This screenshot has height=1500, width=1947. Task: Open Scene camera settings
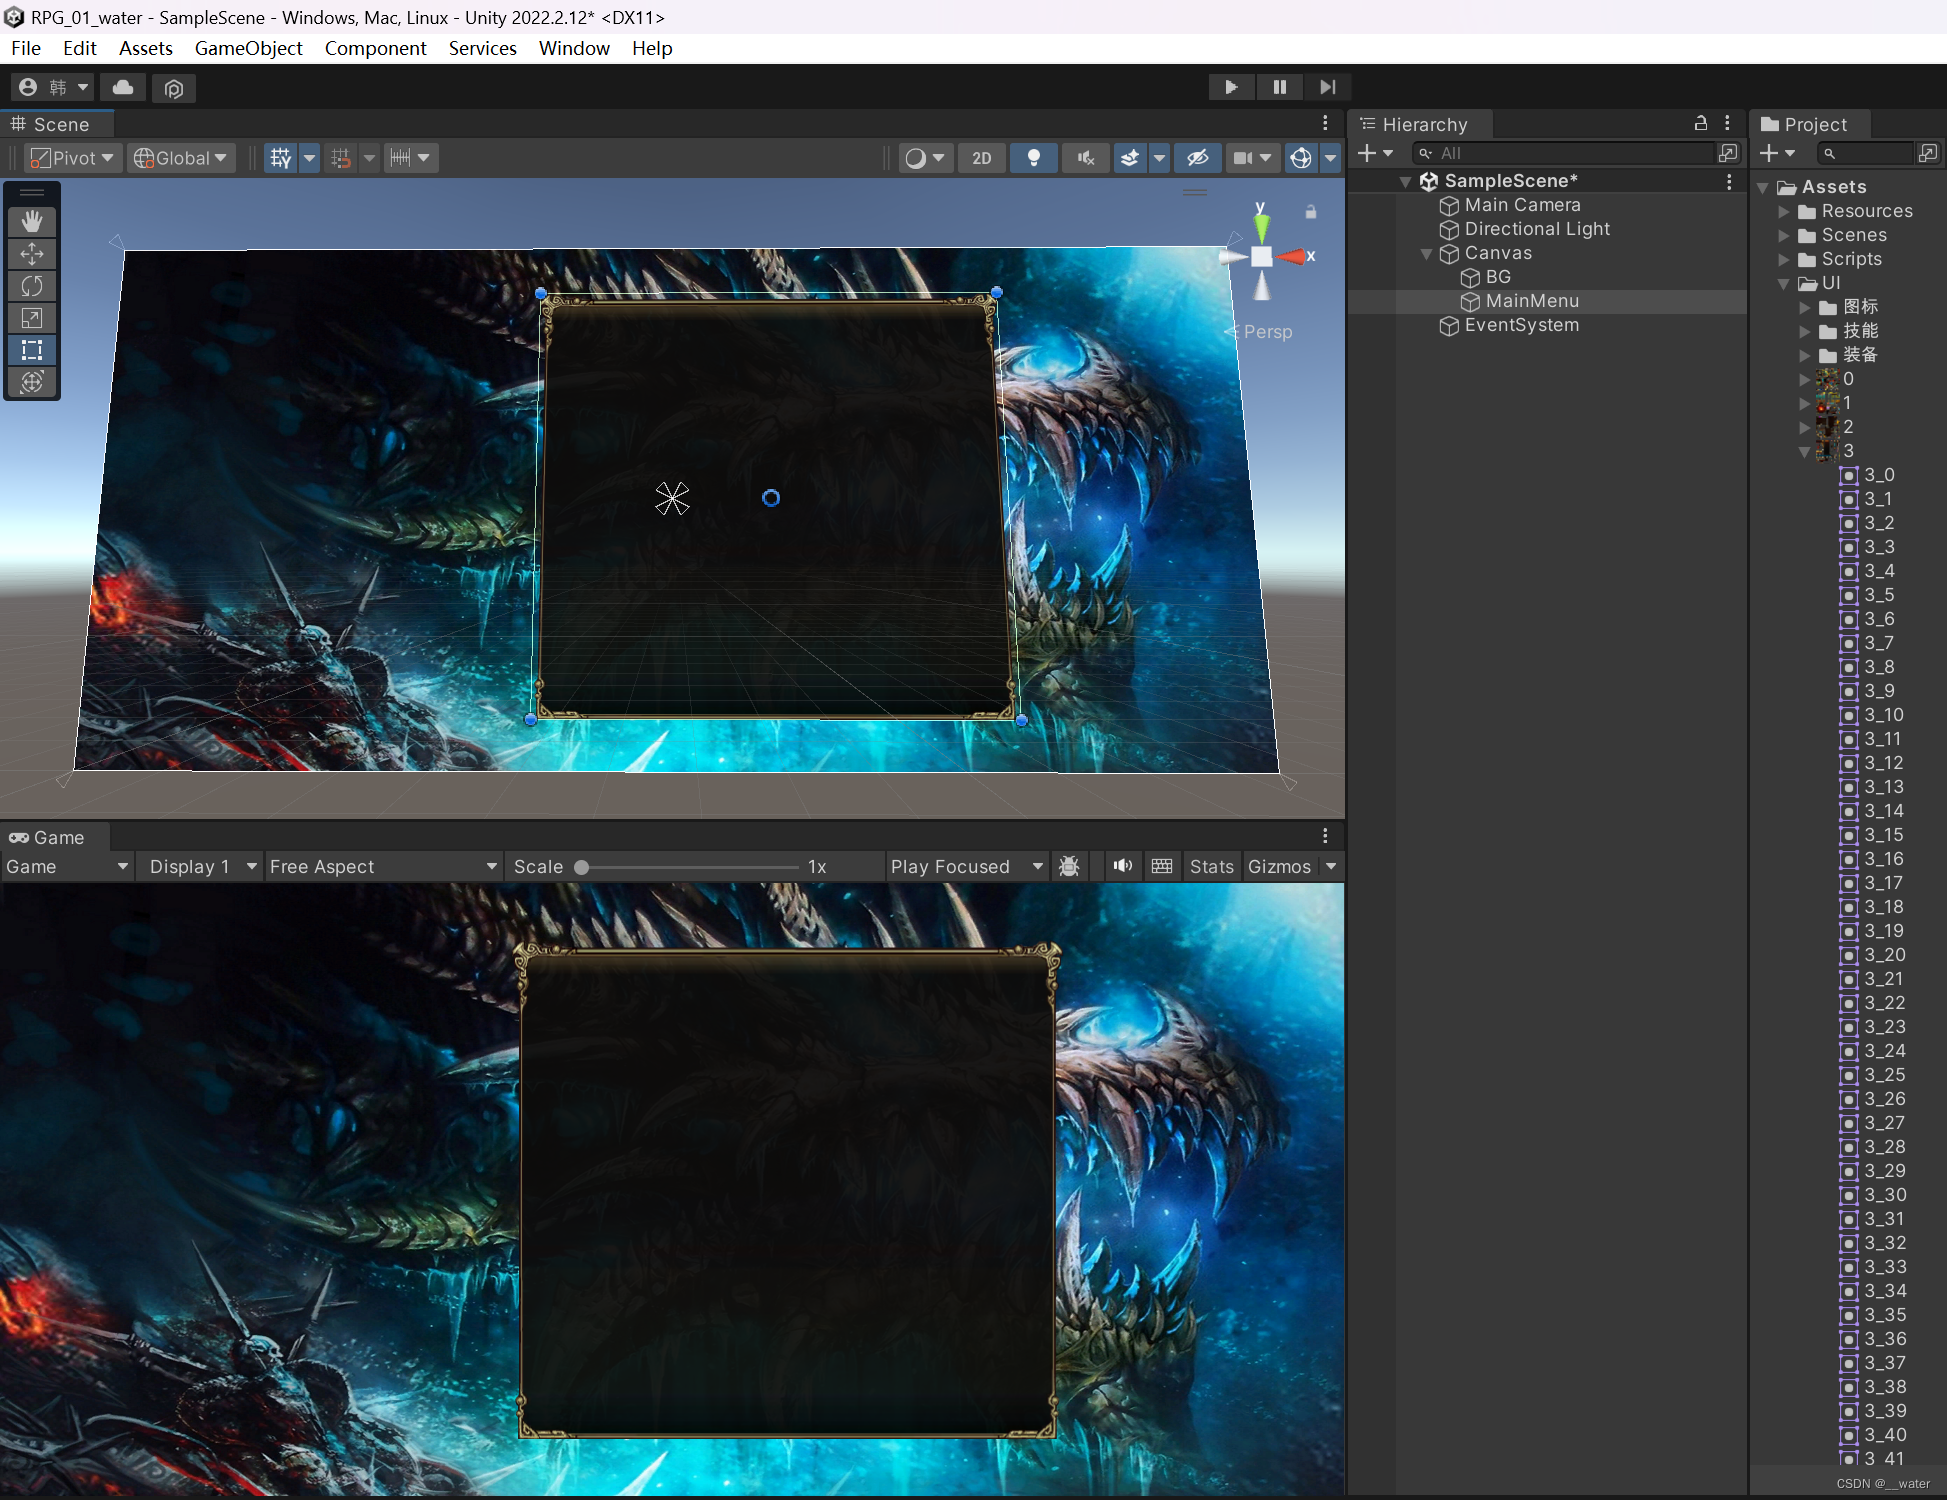(1252, 158)
